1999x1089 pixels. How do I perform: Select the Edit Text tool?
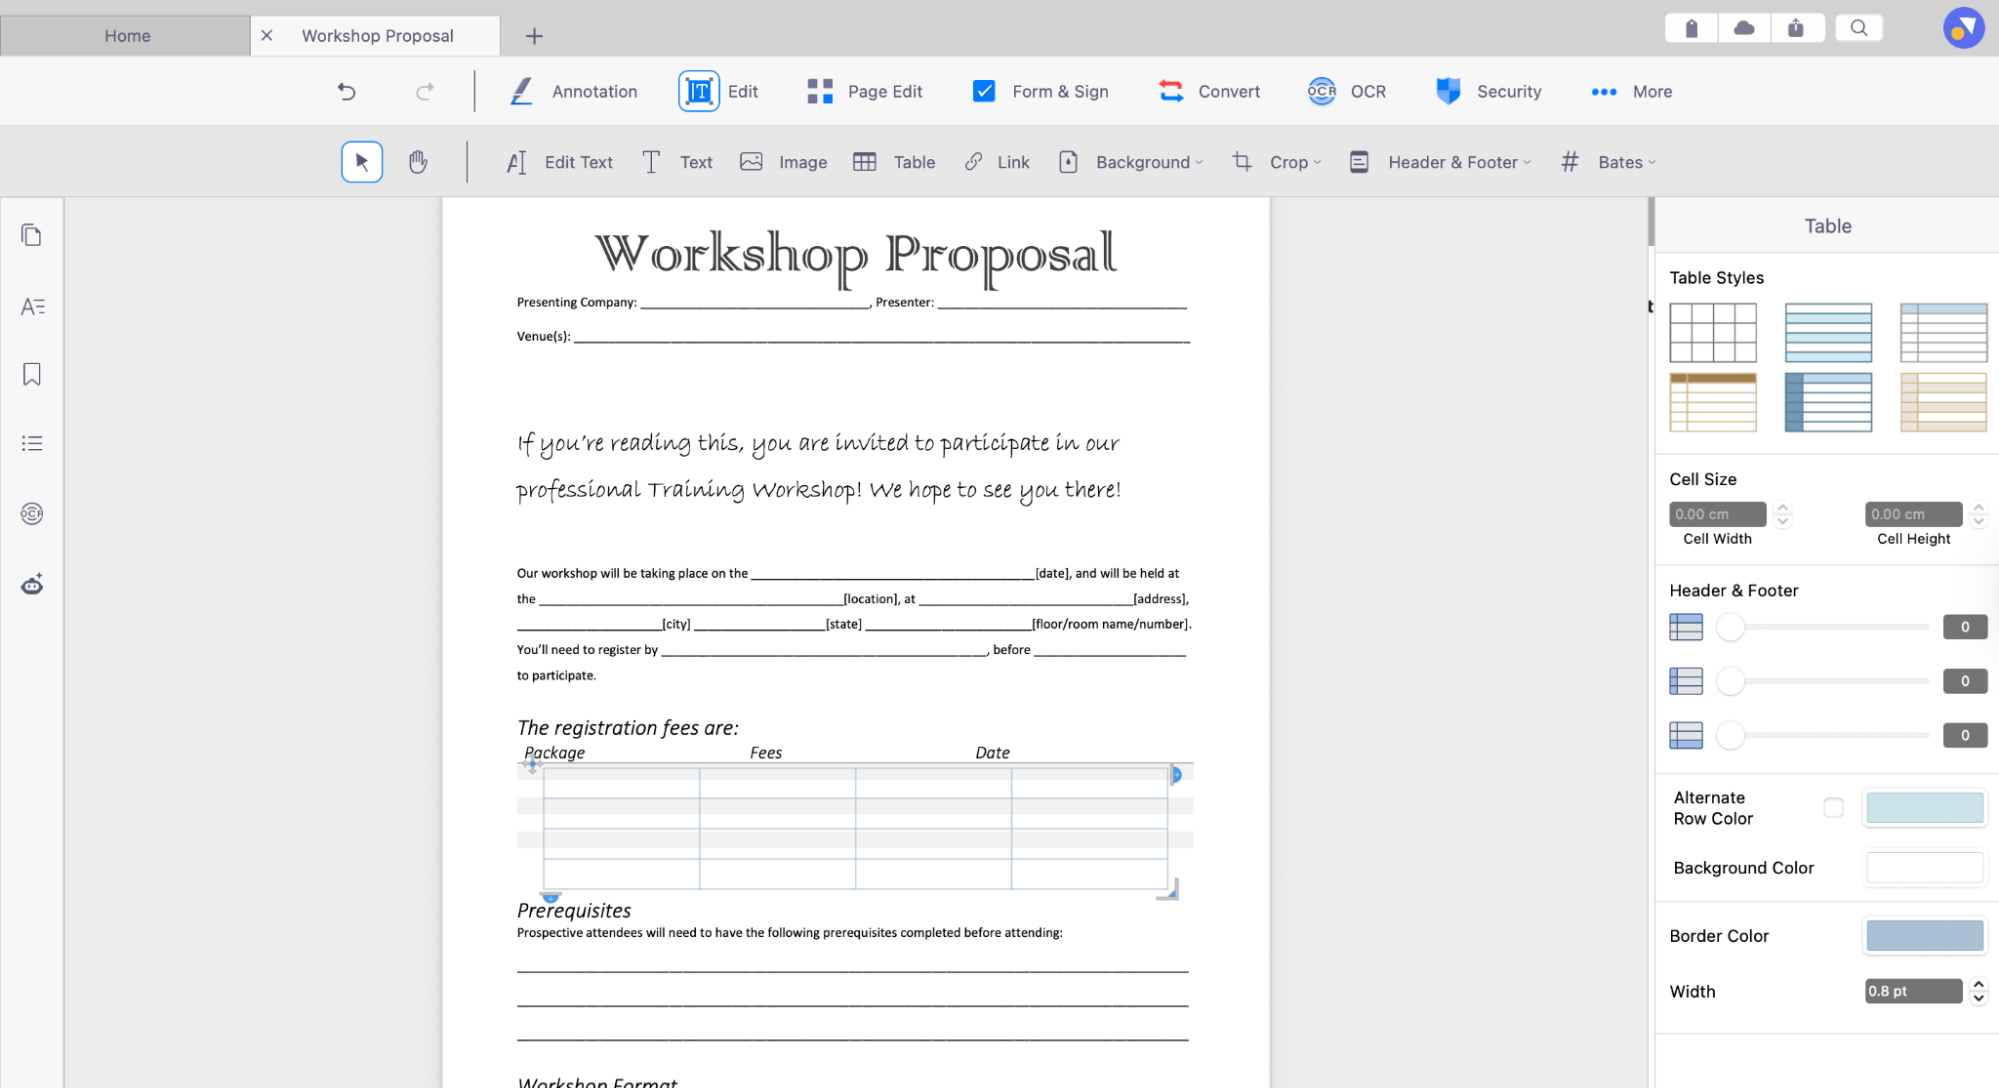coord(559,162)
